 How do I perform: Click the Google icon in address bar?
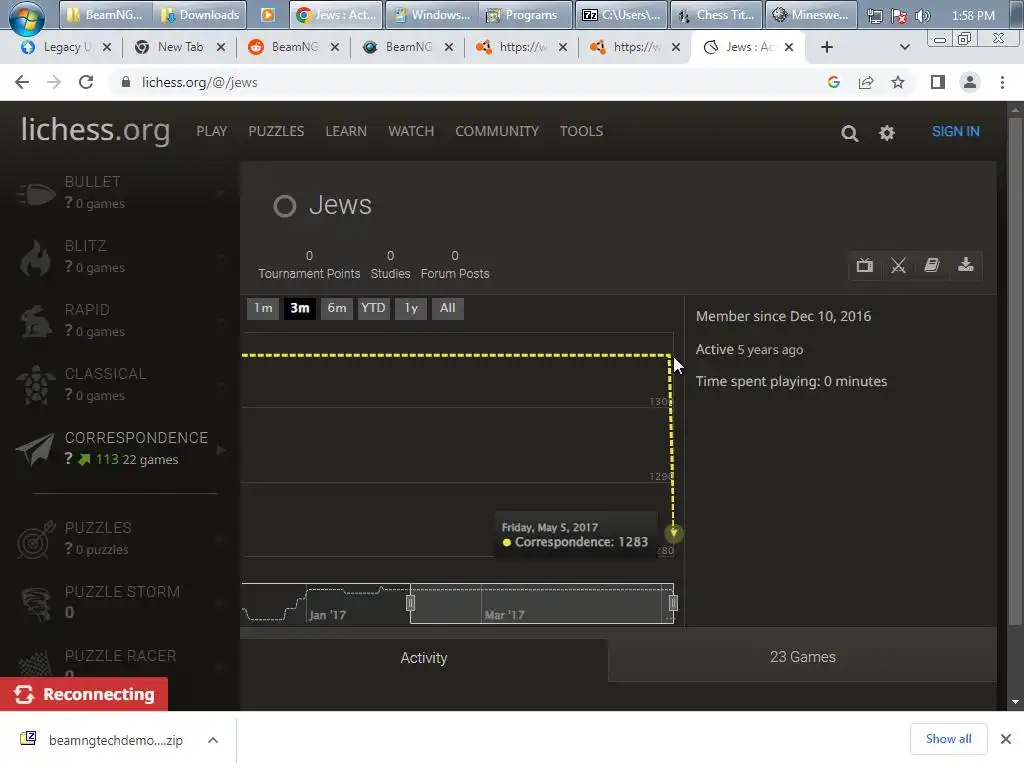tap(833, 82)
